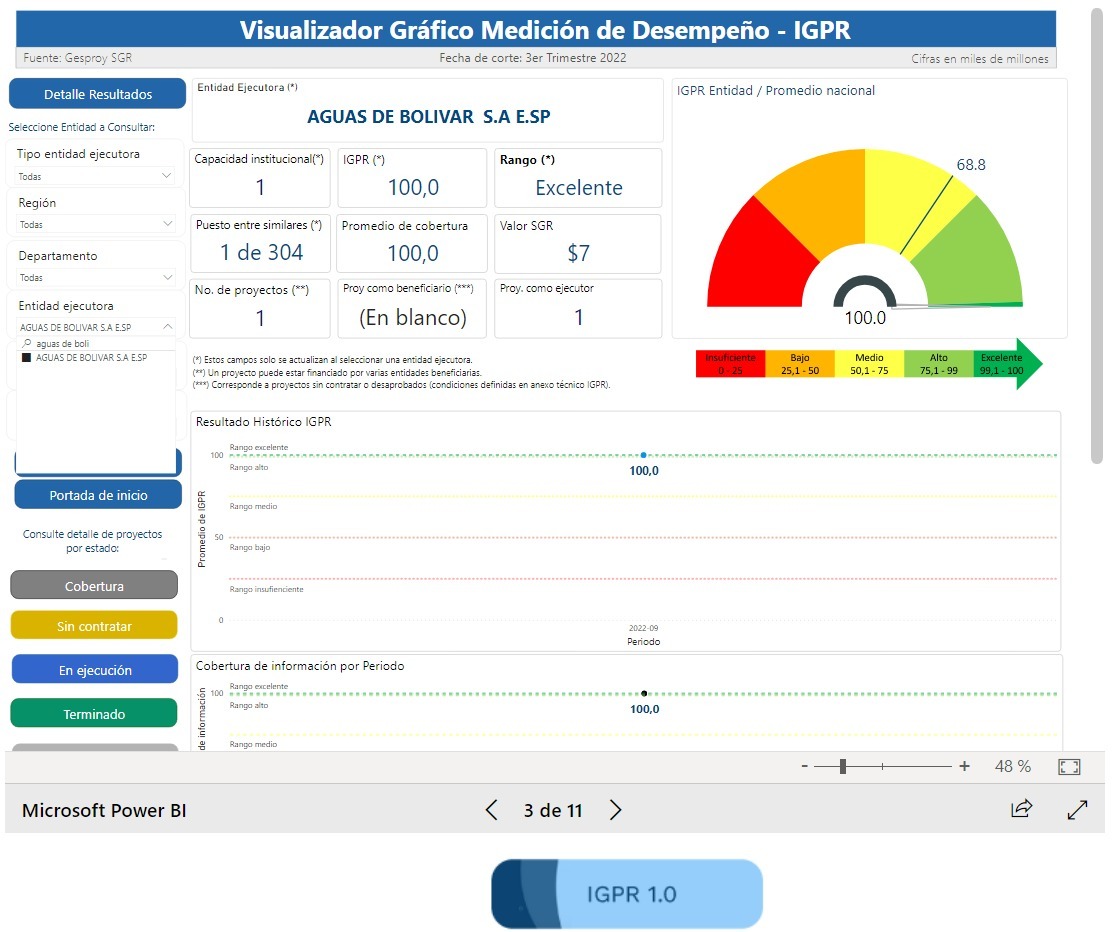The image size is (1119, 932).
Task: Check AGUAS DE BOLIVAR S.A E.SP checkbox
Action: [26, 358]
